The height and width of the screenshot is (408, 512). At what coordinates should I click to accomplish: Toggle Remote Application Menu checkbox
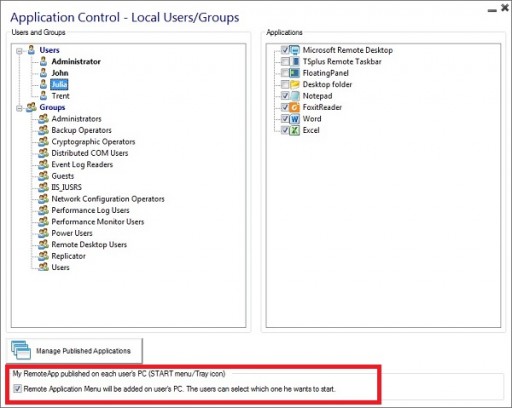[17, 389]
